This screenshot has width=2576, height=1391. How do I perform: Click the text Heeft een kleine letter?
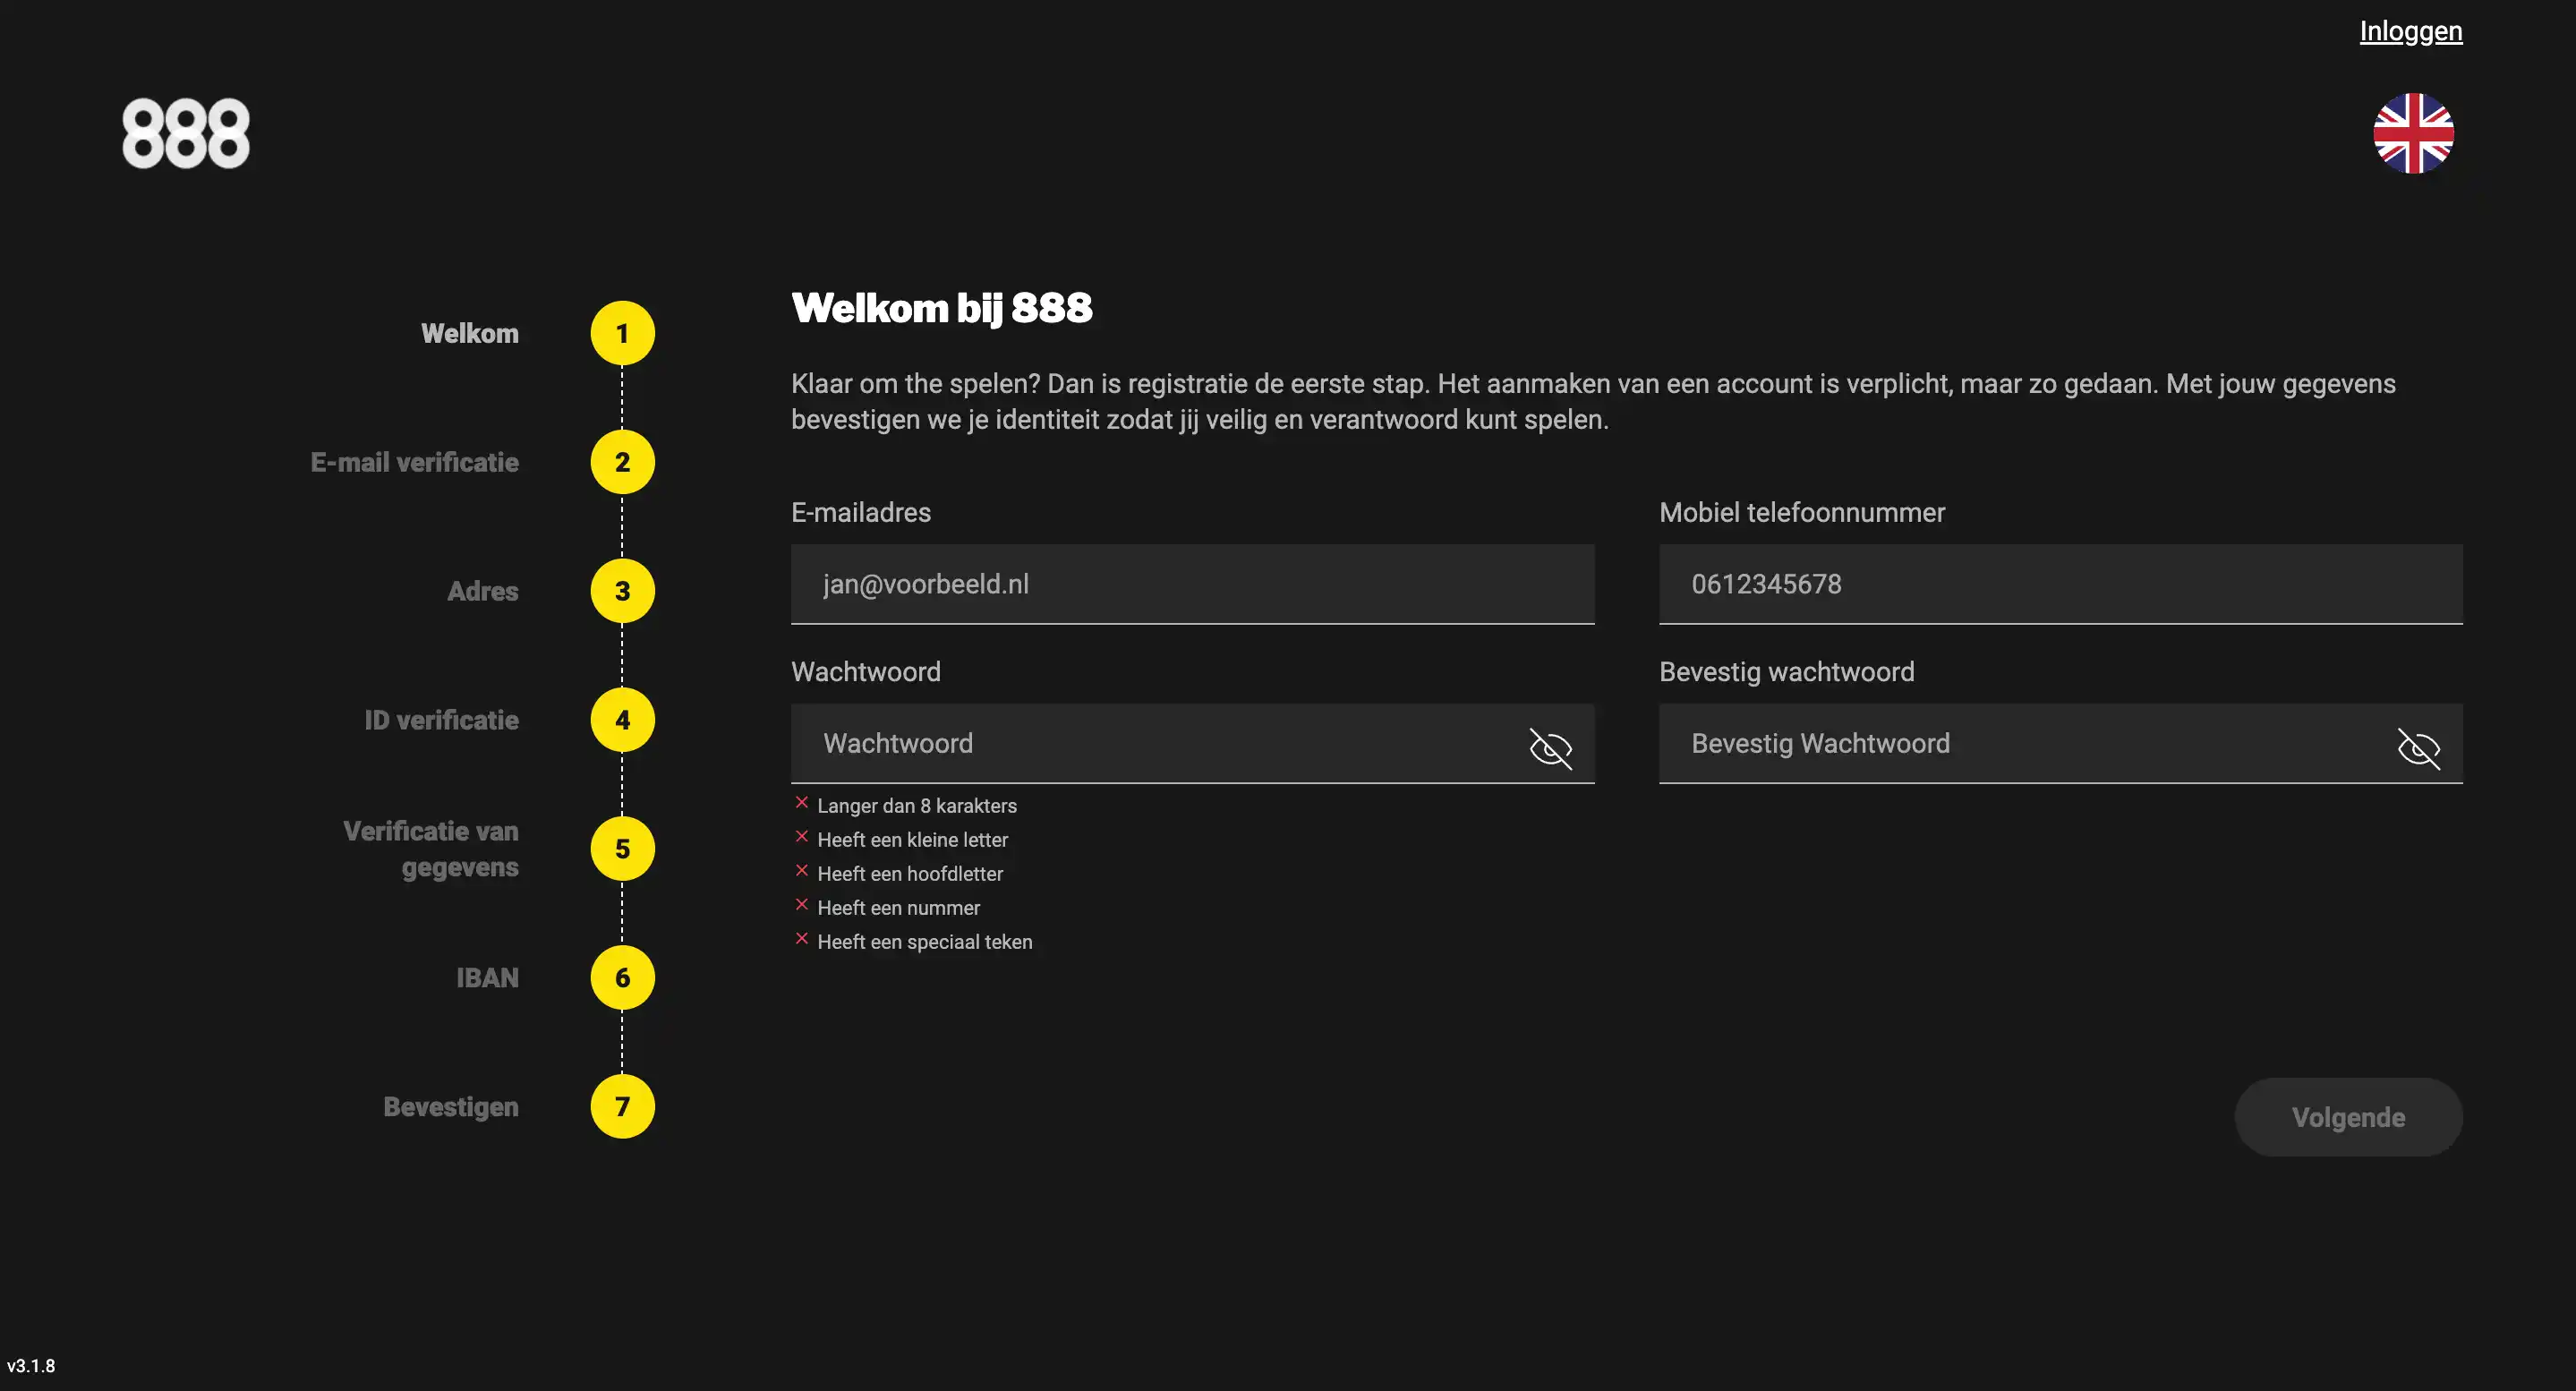(912, 840)
